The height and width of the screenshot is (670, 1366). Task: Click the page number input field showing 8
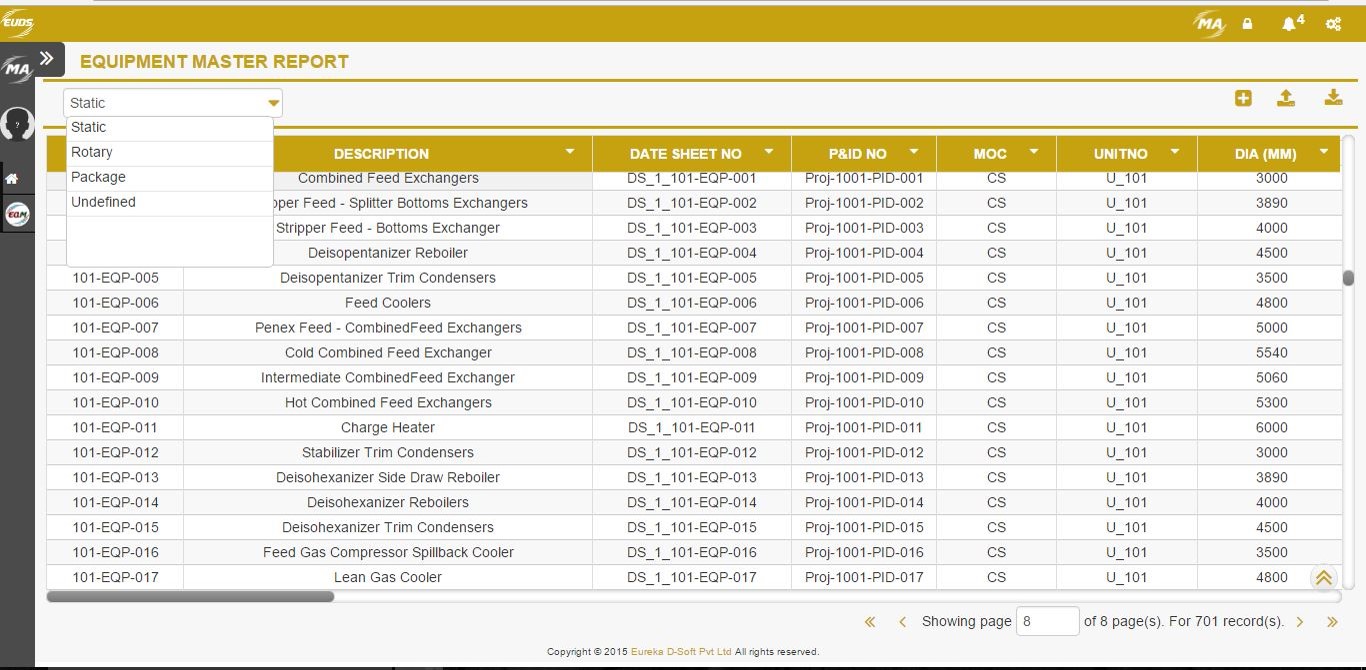click(1047, 621)
